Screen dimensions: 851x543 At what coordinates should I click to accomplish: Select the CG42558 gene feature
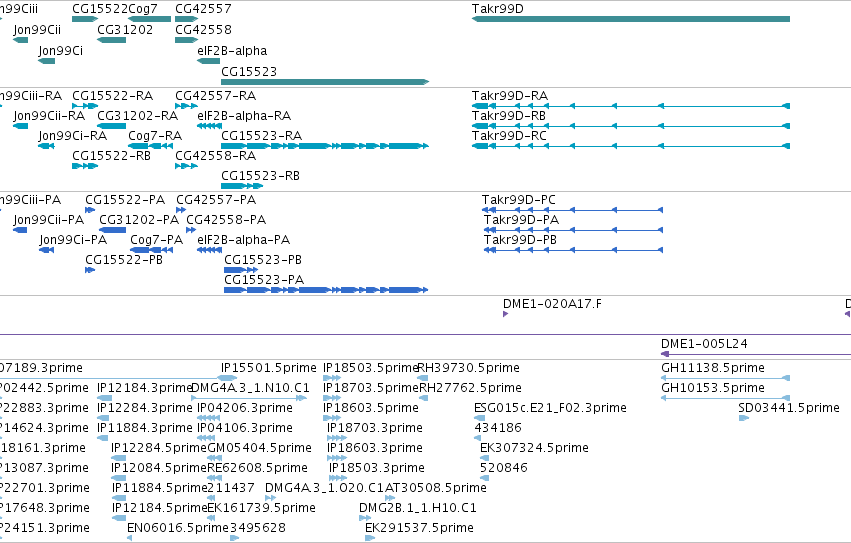point(186,40)
